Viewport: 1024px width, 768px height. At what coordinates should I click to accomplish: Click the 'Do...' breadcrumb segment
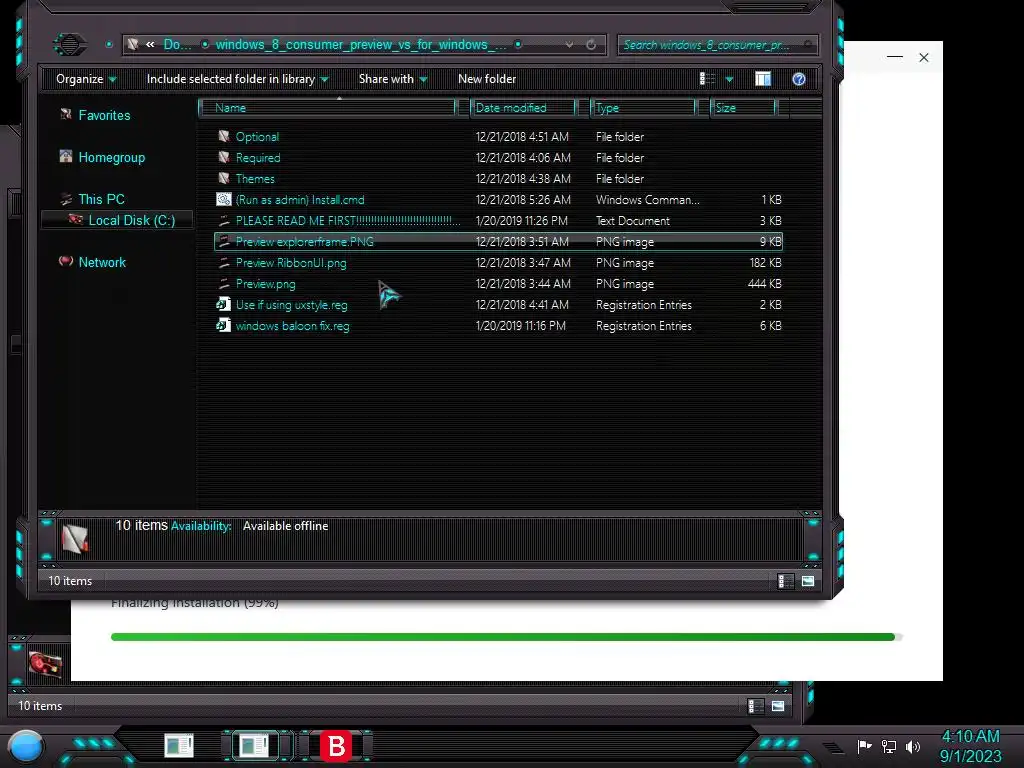[178, 44]
